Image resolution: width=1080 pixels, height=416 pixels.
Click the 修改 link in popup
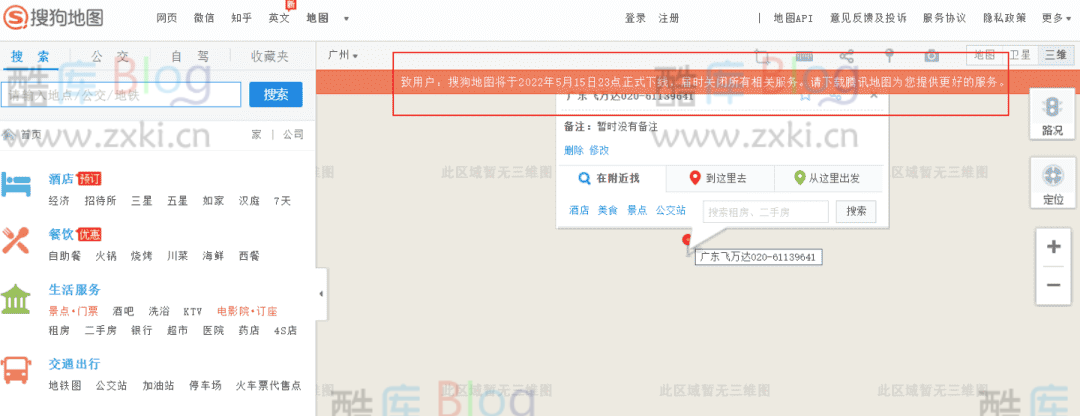[599, 150]
